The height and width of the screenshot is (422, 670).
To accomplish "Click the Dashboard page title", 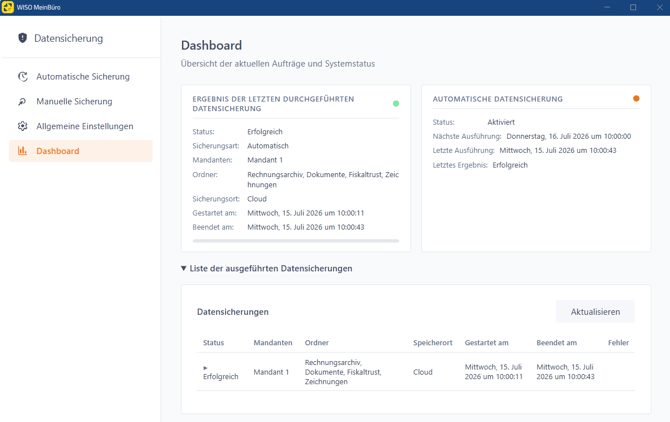I will [211, 45].
